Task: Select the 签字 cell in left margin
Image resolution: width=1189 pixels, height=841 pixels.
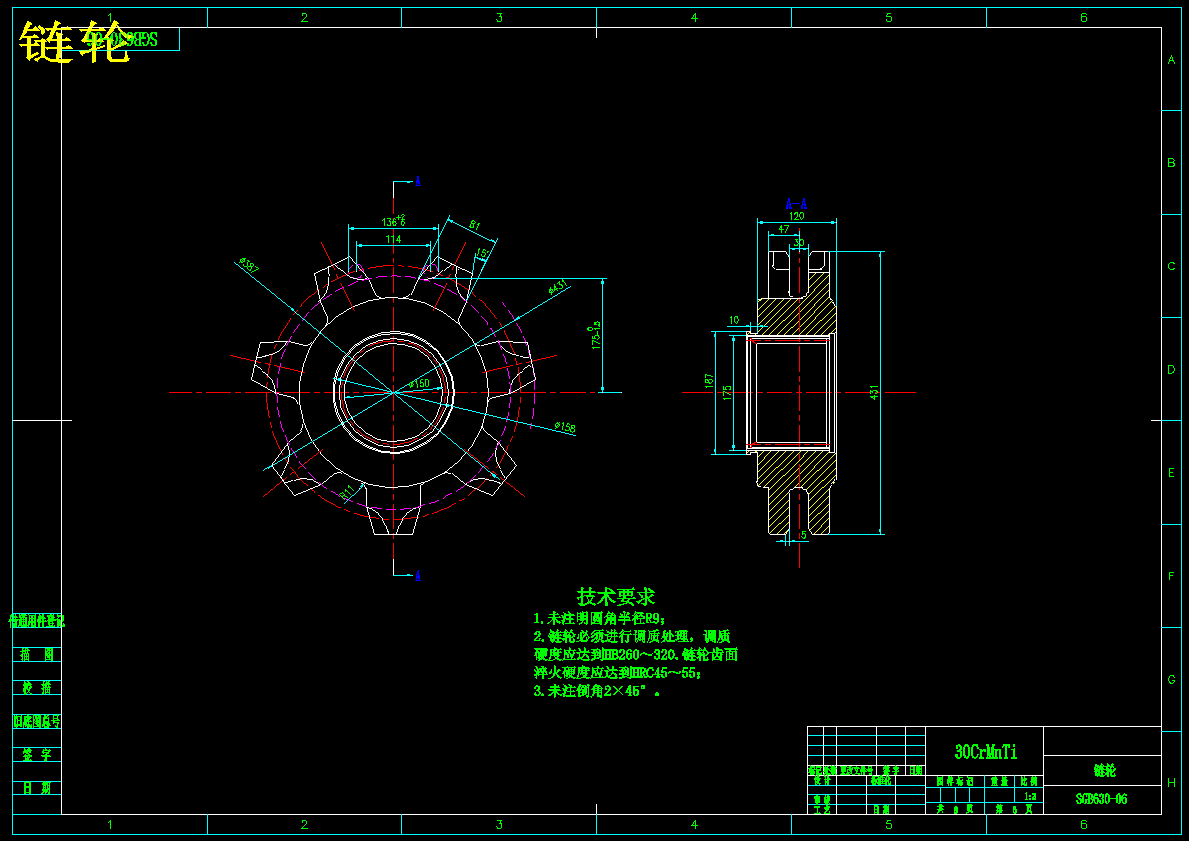Action: [36, 755]
